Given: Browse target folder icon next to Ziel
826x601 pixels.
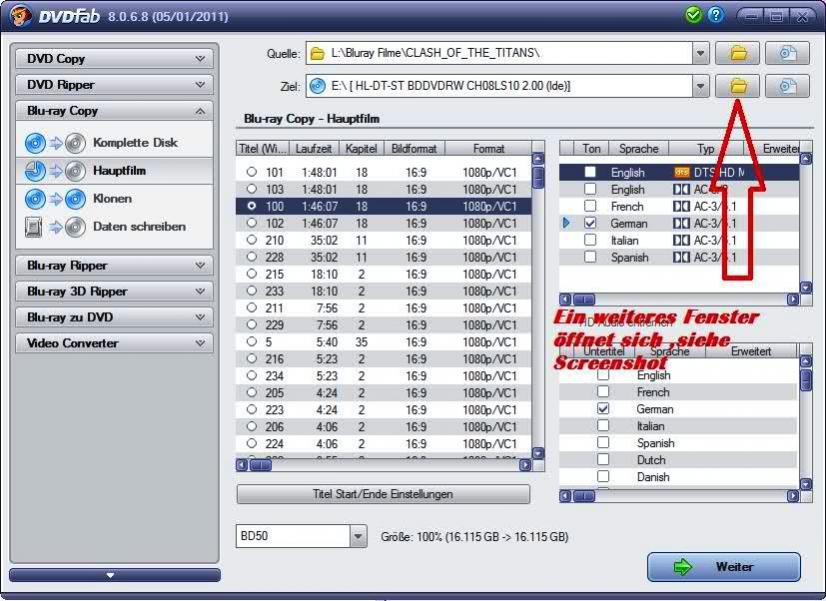Looking at the screenshot, I should (x=738, y=86).
